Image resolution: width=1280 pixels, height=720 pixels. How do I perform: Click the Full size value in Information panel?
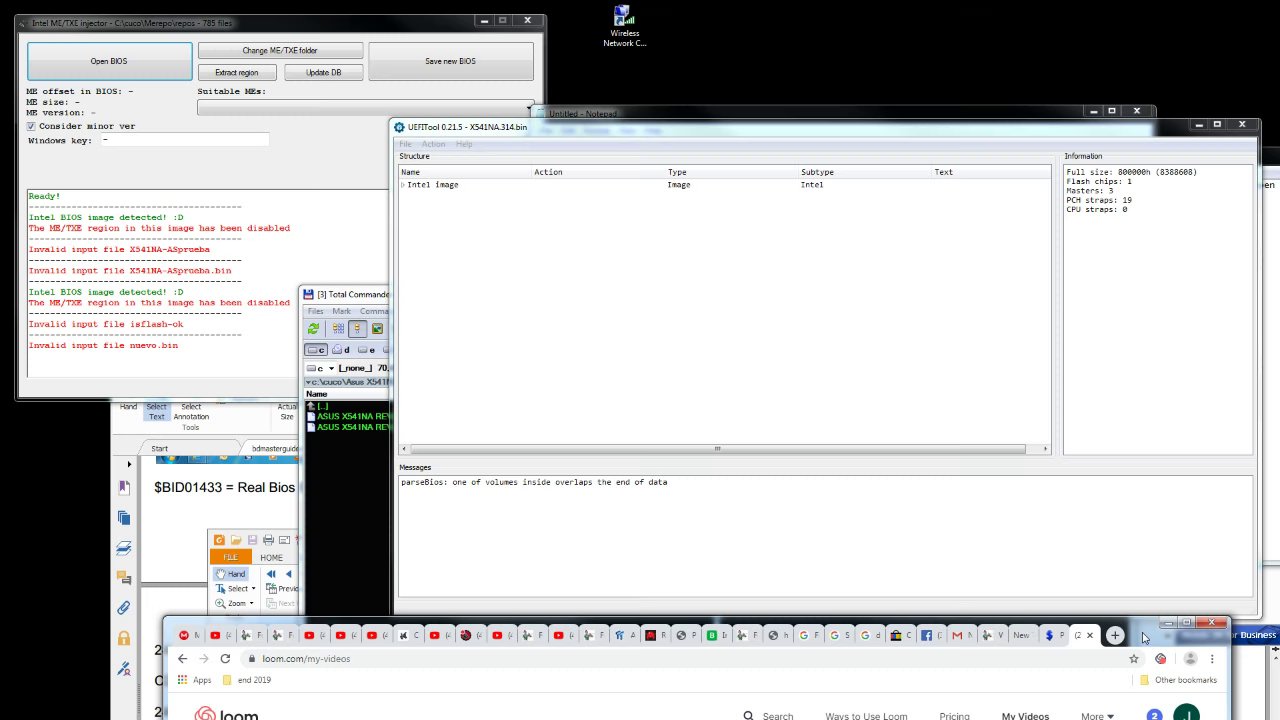(1131, 172)
